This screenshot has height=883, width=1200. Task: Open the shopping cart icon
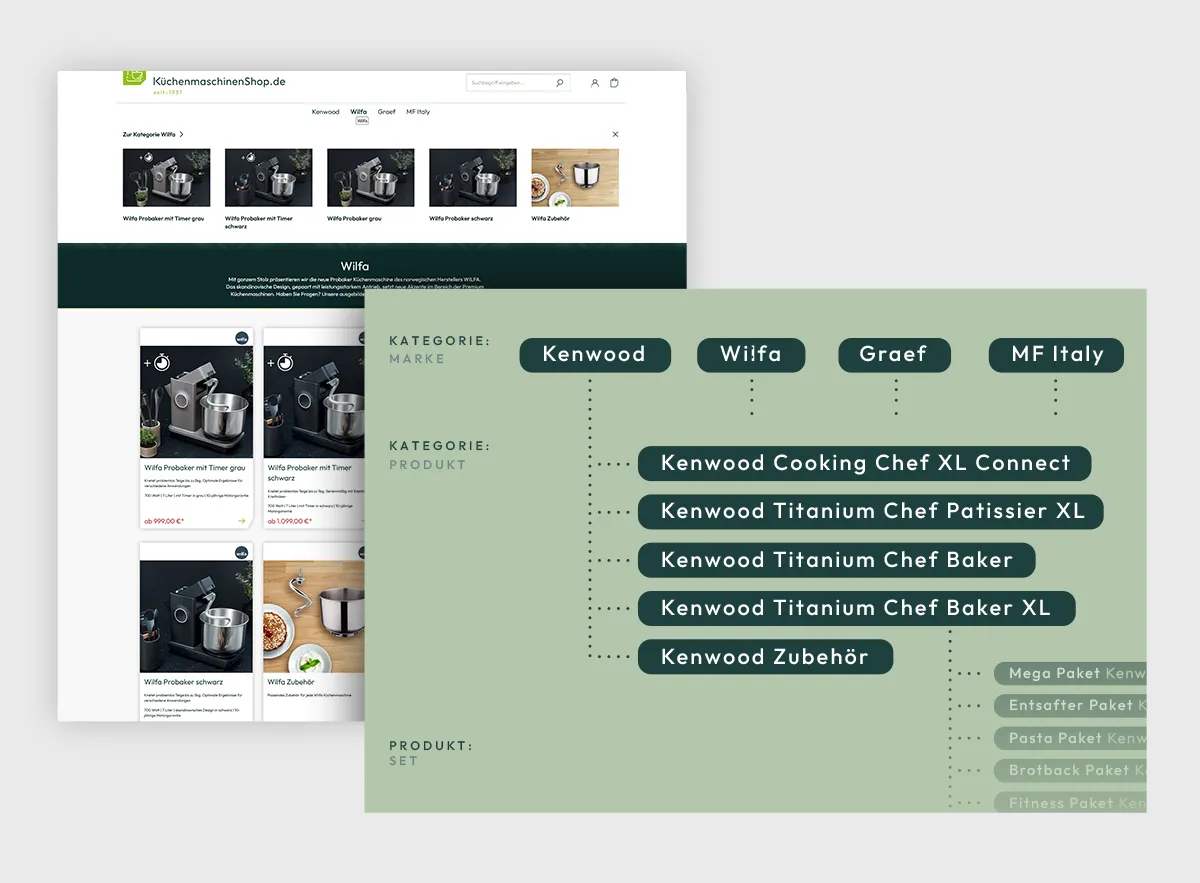point(614,83)
